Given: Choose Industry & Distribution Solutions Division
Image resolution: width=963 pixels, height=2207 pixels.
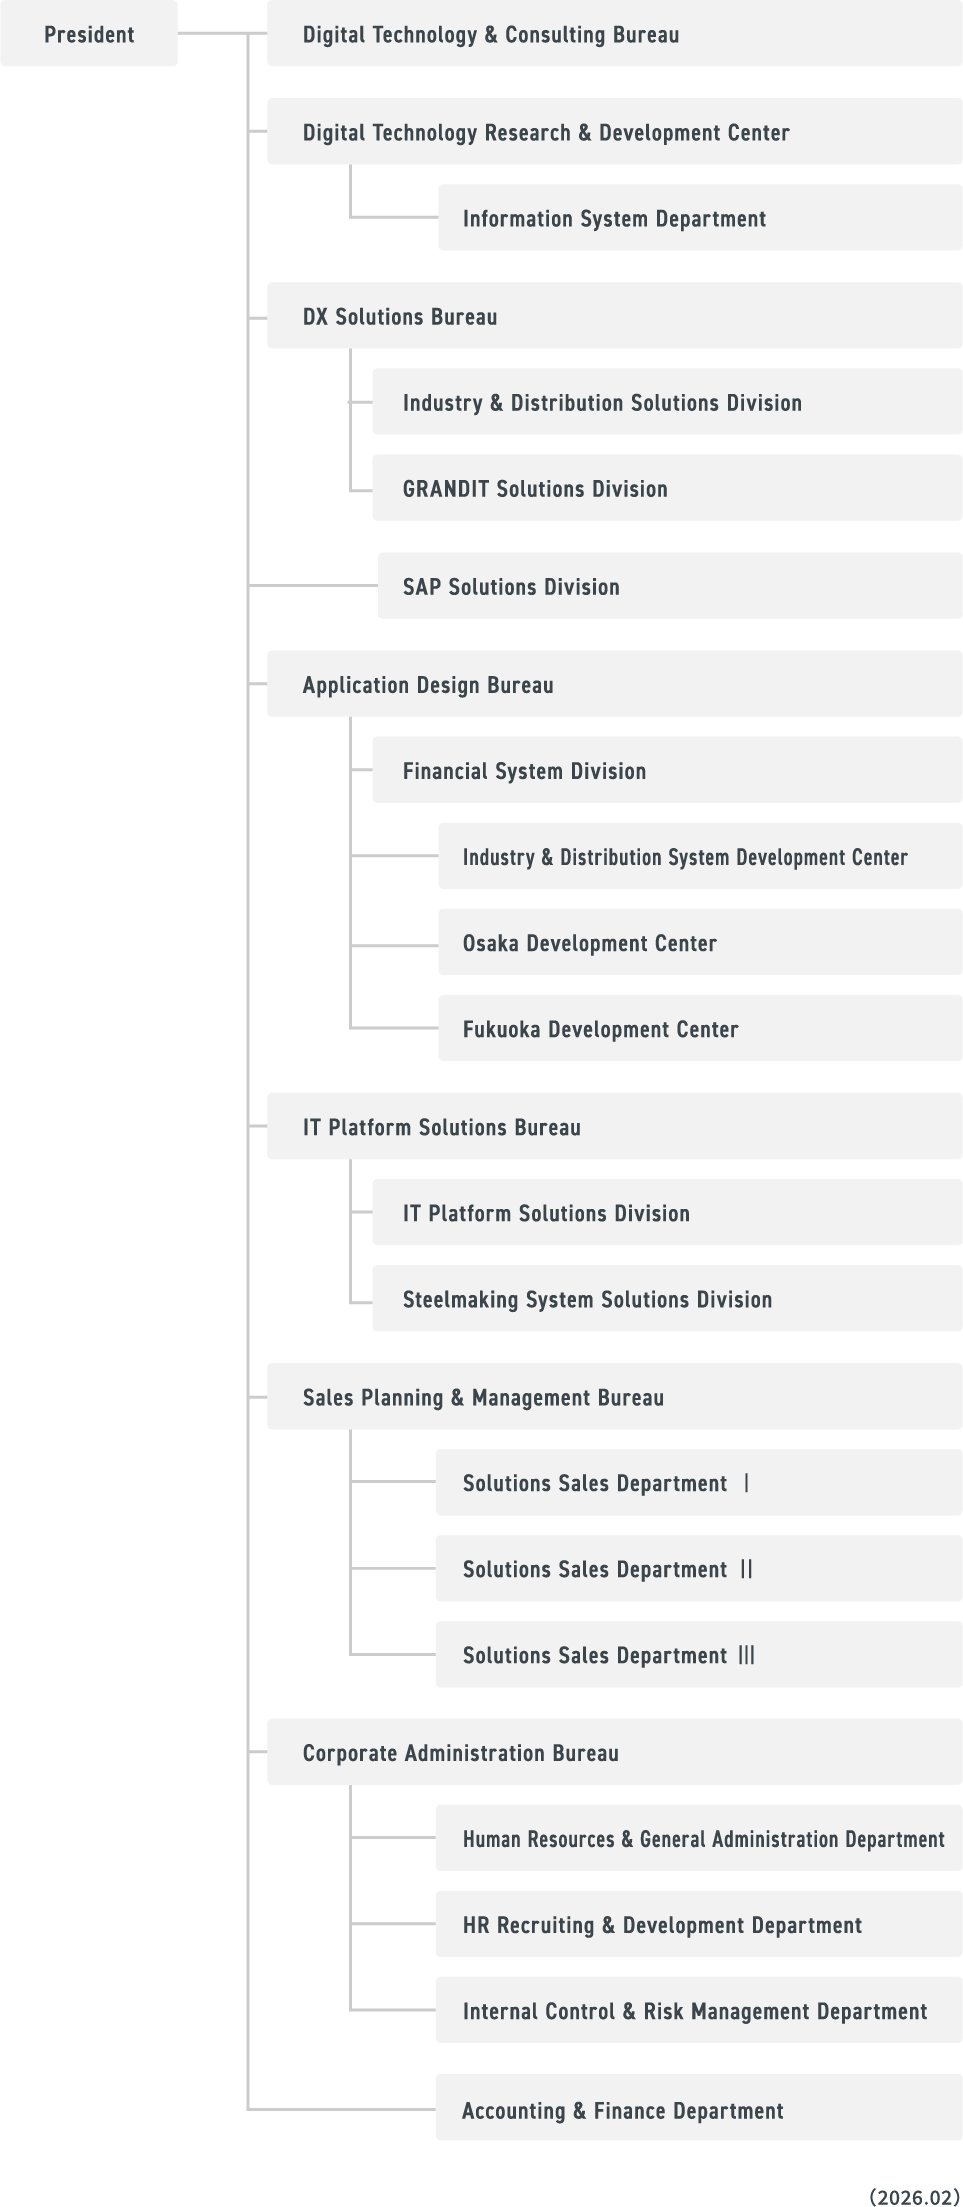Looking at the screenshot, I should tap(666, 402).
